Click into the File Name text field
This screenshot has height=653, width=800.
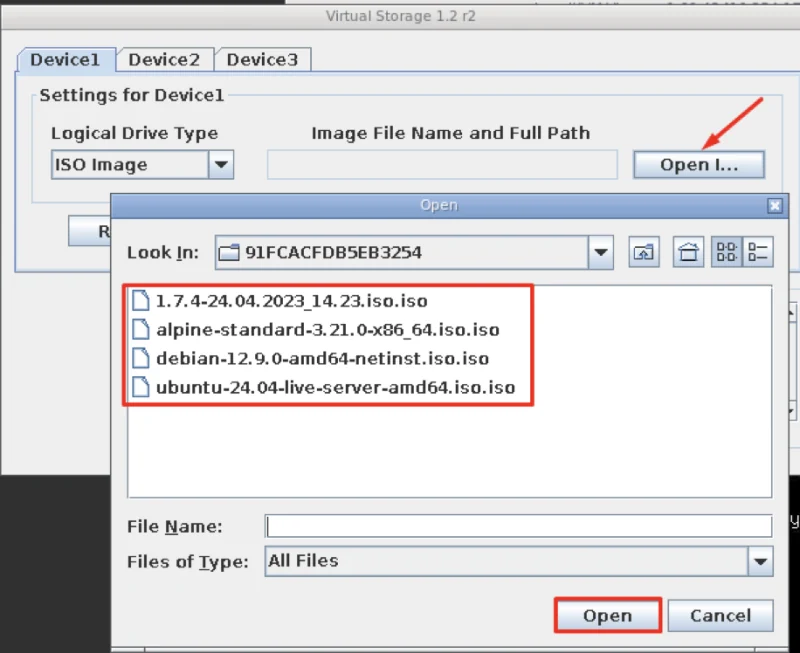tap(518, 527)
